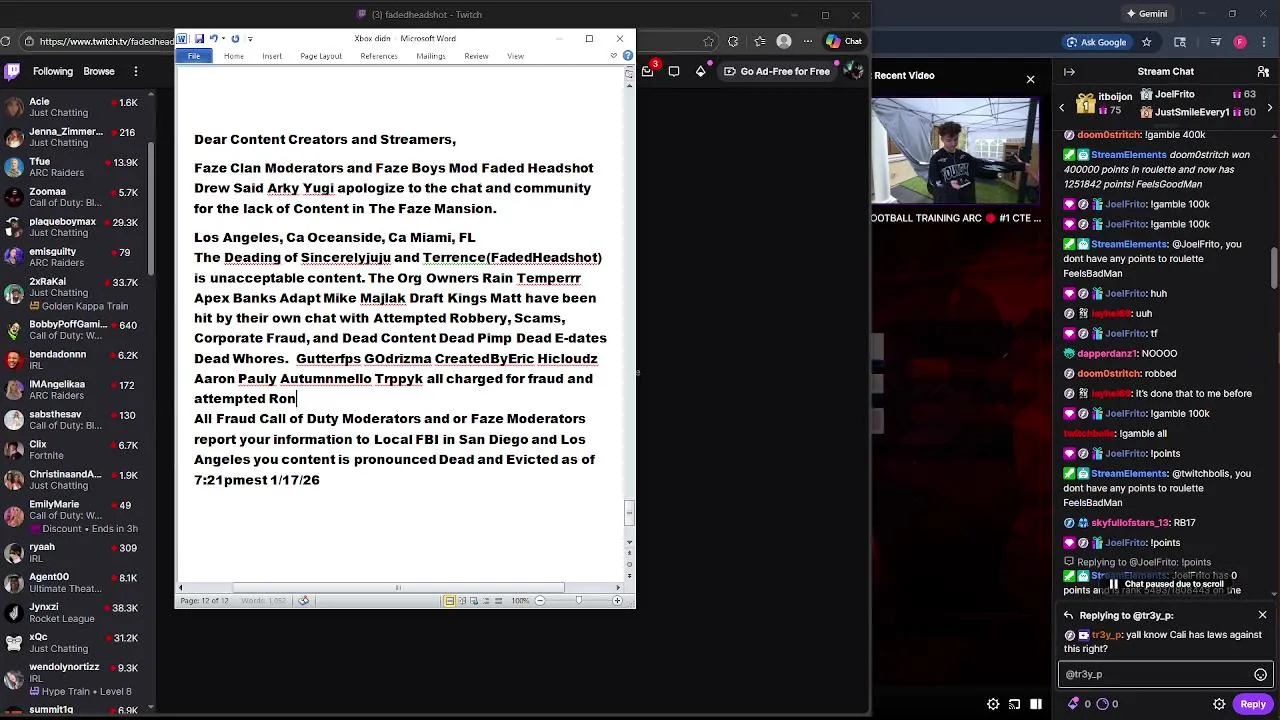Close the Replying to @tr3y_p banner
This screenshot has height=720, width=1280.
[1262, 615]
